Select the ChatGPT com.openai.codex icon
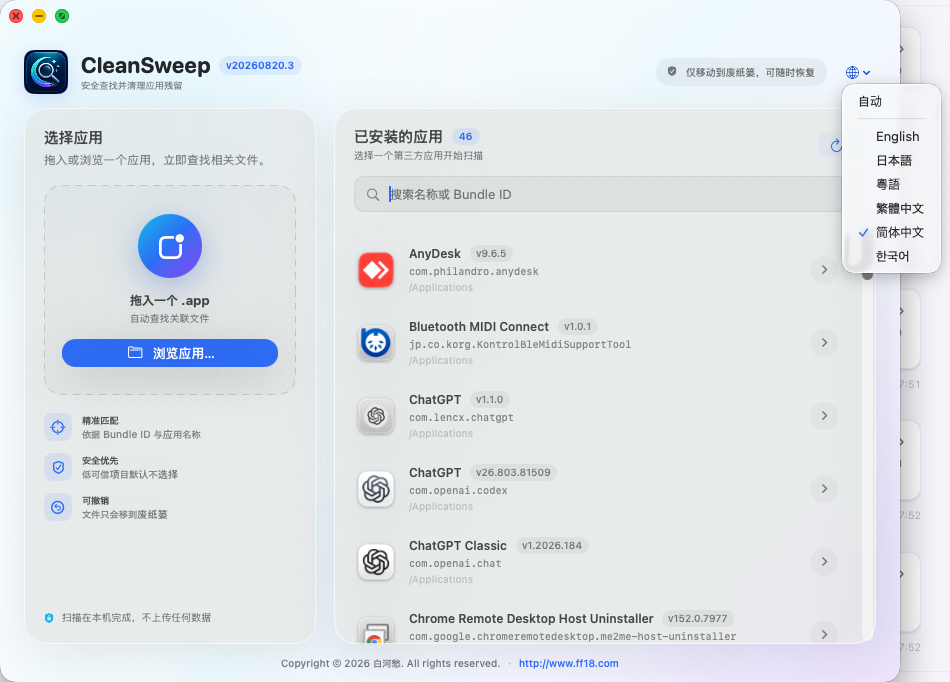The image size is (950, 682). [x=376, y=489]
